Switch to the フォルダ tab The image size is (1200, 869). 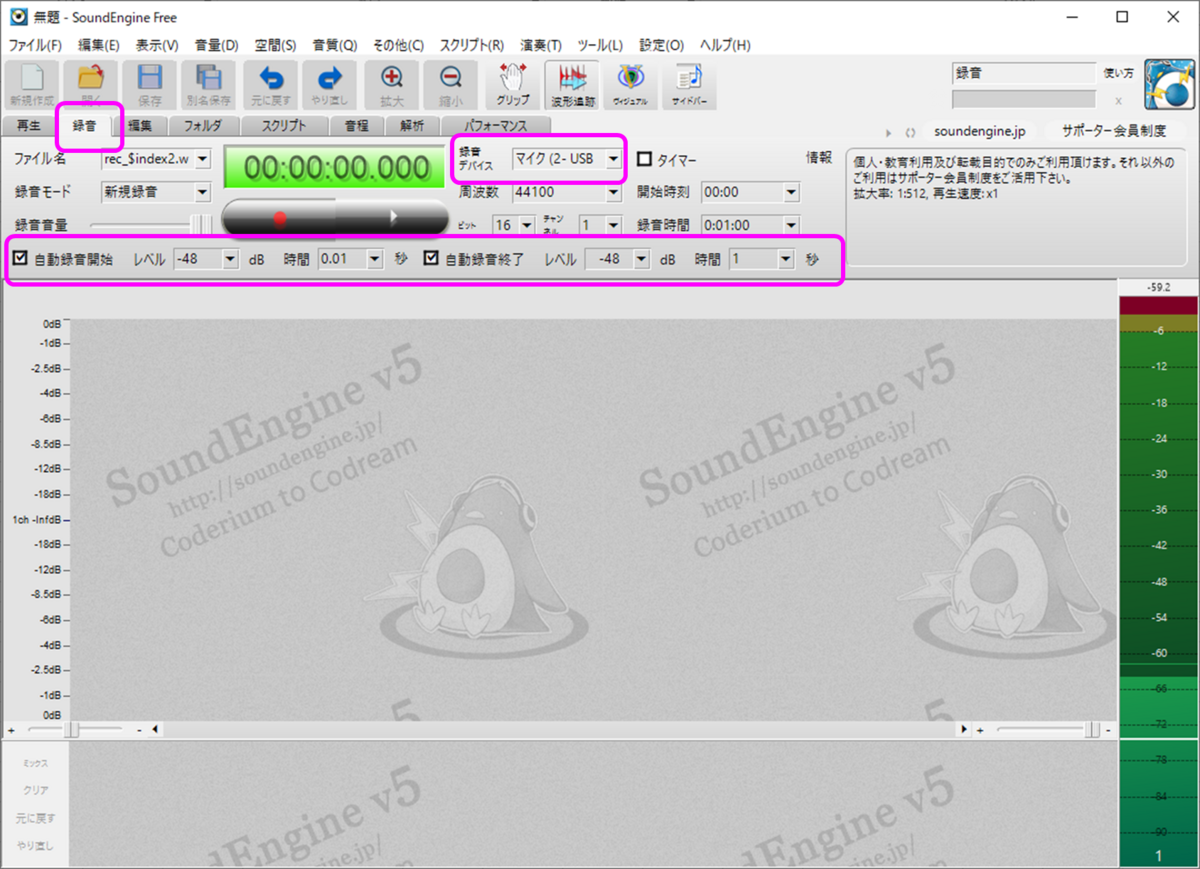(203, 126)
